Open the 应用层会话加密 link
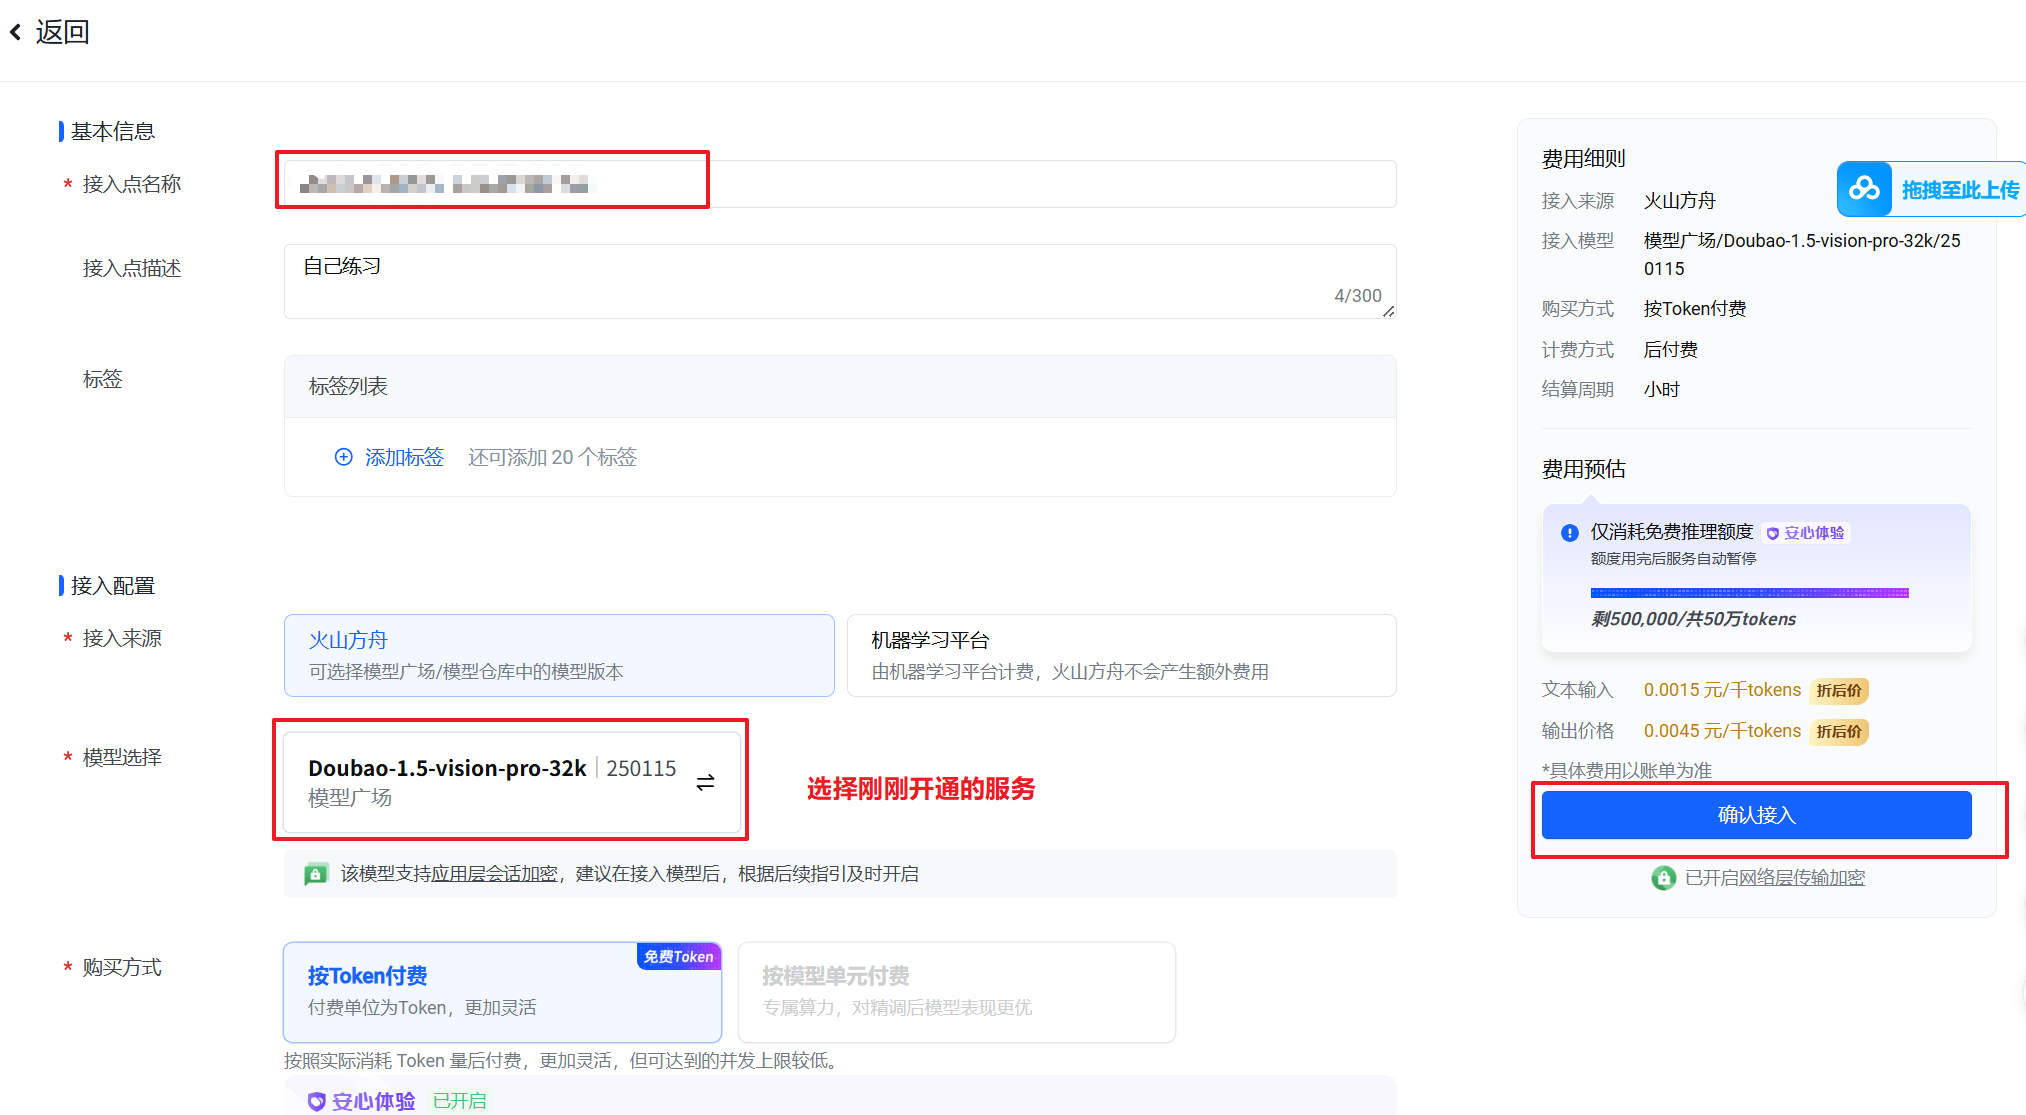2026x1115 pixels. (x=494, y=874)
